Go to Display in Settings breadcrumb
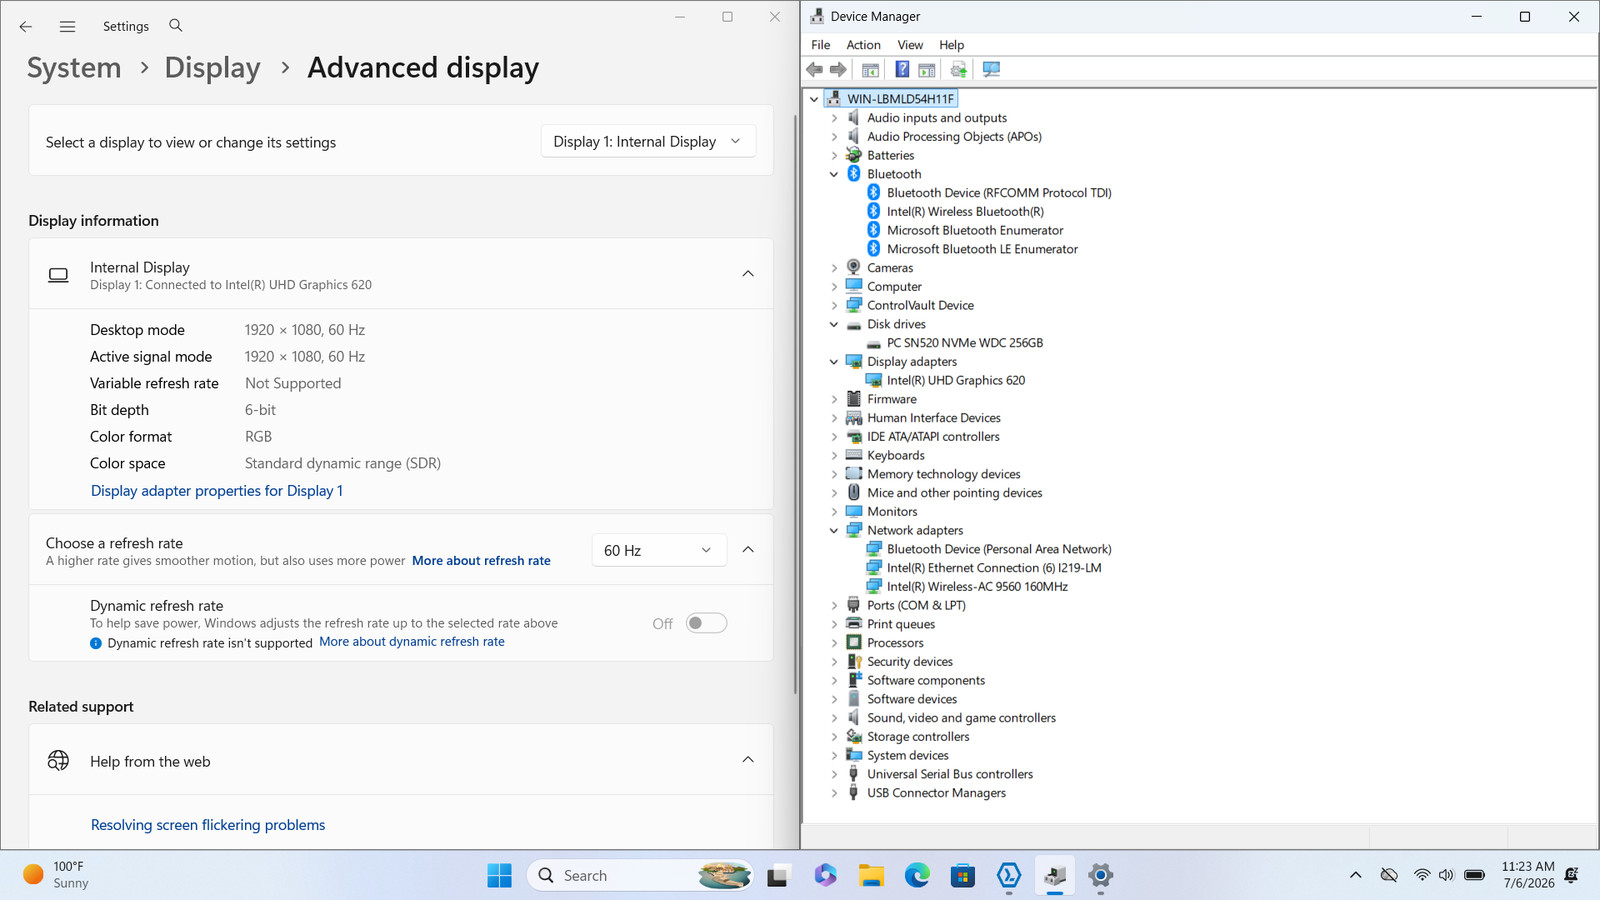The image size is (1600, 900). point(212,68)
